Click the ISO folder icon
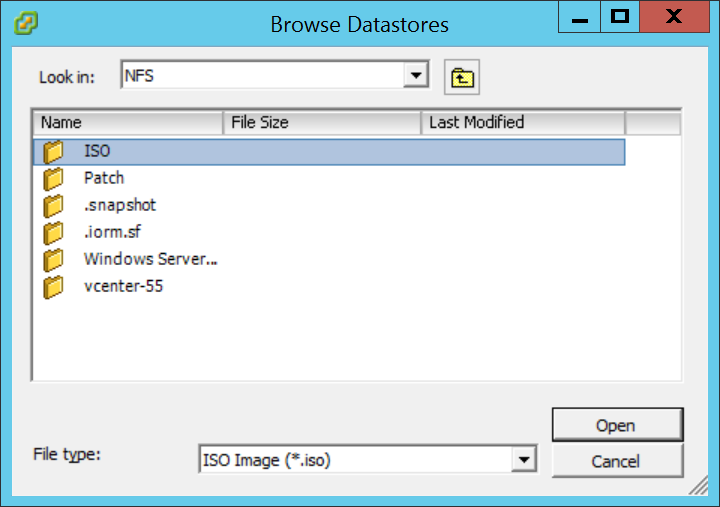The height and width of the screenshot is (507, 720). click(53, 152)
